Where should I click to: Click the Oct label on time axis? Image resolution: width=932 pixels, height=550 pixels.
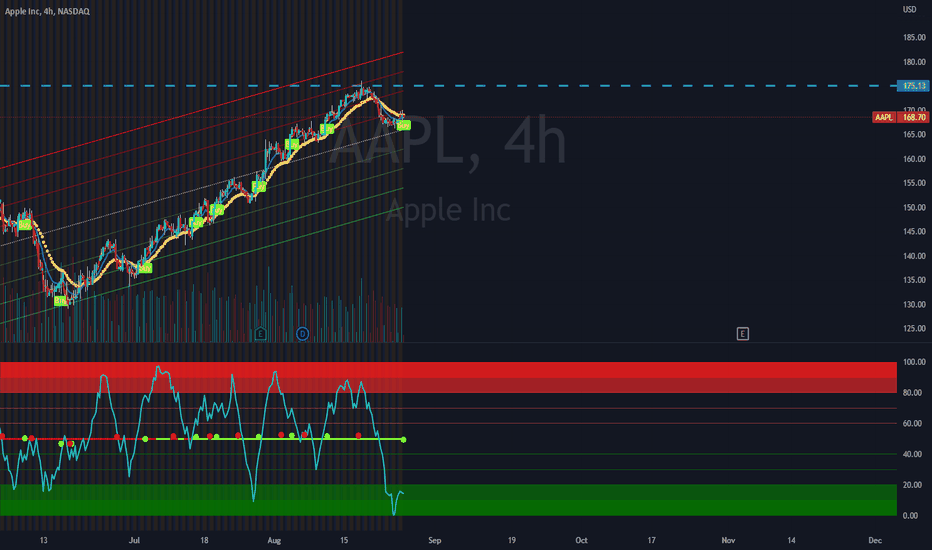pos(581,540)
